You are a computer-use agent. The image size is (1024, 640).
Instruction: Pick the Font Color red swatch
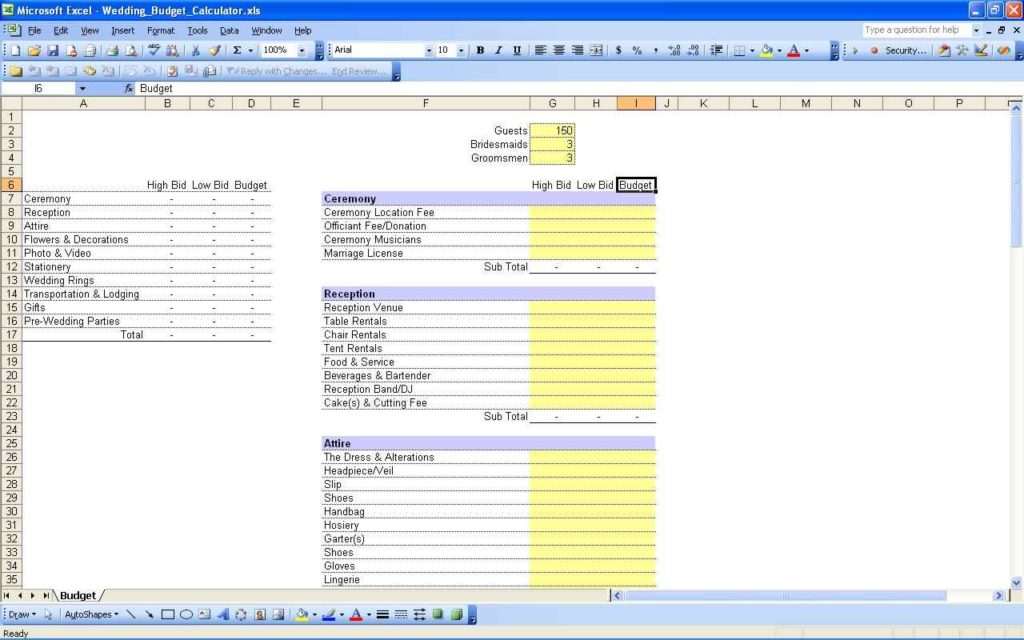[x=794, y=50]
